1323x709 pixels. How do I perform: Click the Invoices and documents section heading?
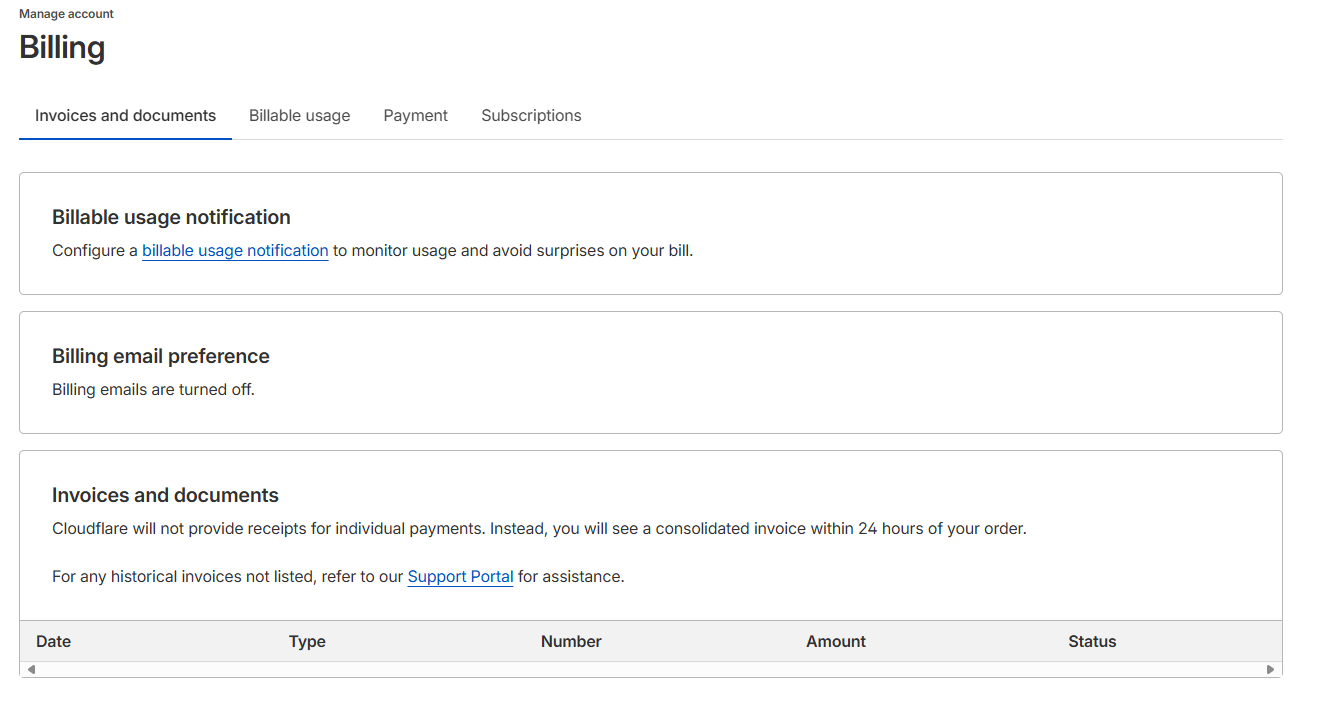[165, 496]
